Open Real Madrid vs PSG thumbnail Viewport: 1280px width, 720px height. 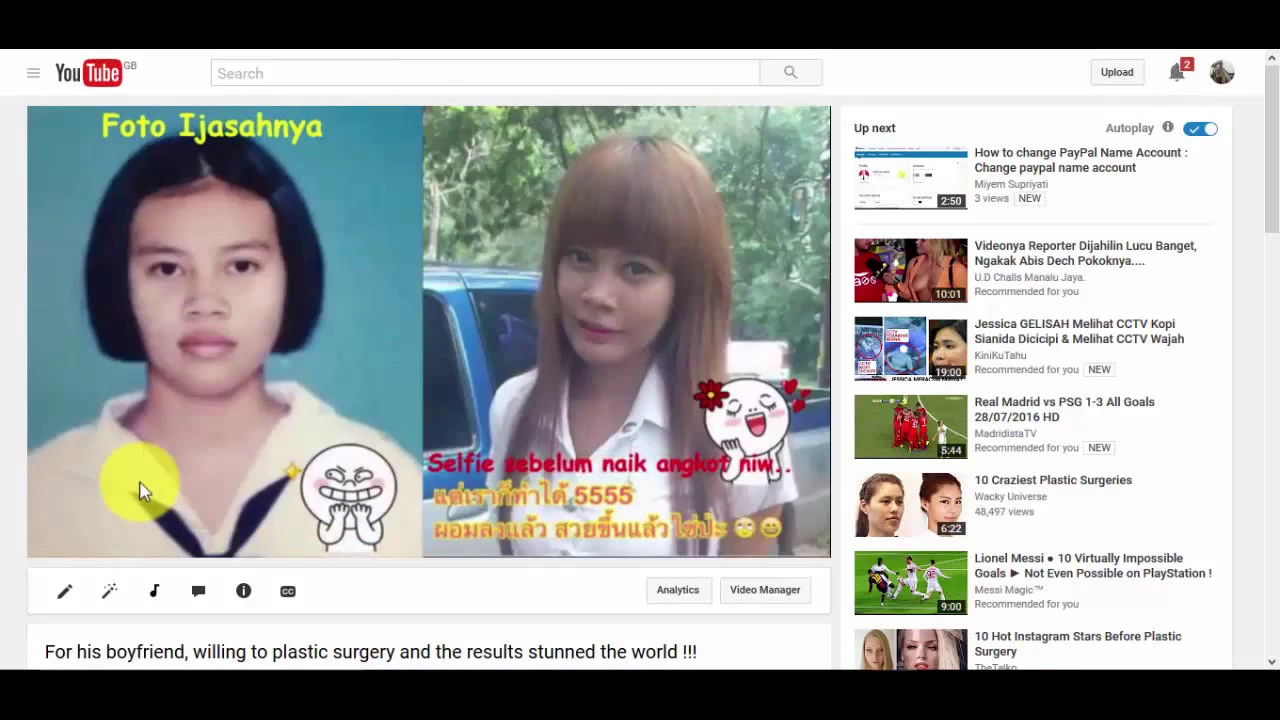(911, 426)
